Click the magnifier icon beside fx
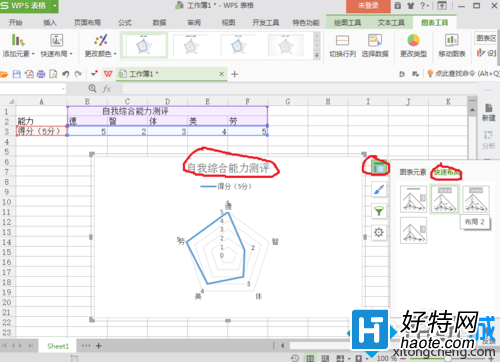The image size is (500, 362). 92,88
